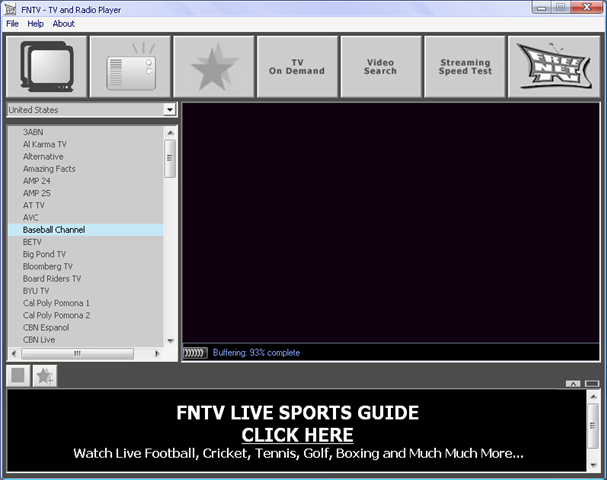Viewport: 607px width, 480px height.
Task: Click channel list vertical scrollbar thumb
Action: click(x=170, y=159)
